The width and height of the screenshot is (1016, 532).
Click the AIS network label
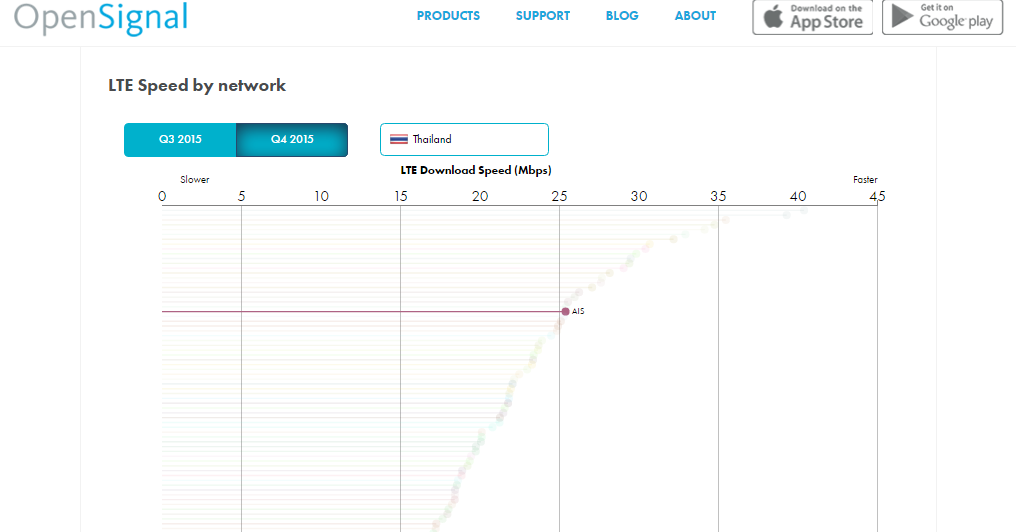(578, 312)
